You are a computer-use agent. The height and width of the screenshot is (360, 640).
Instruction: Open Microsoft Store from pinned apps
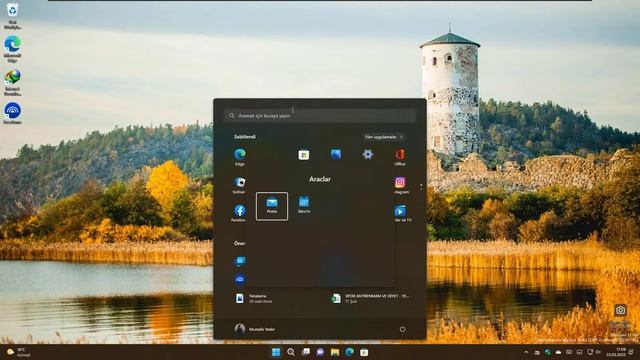coord(304,155)
